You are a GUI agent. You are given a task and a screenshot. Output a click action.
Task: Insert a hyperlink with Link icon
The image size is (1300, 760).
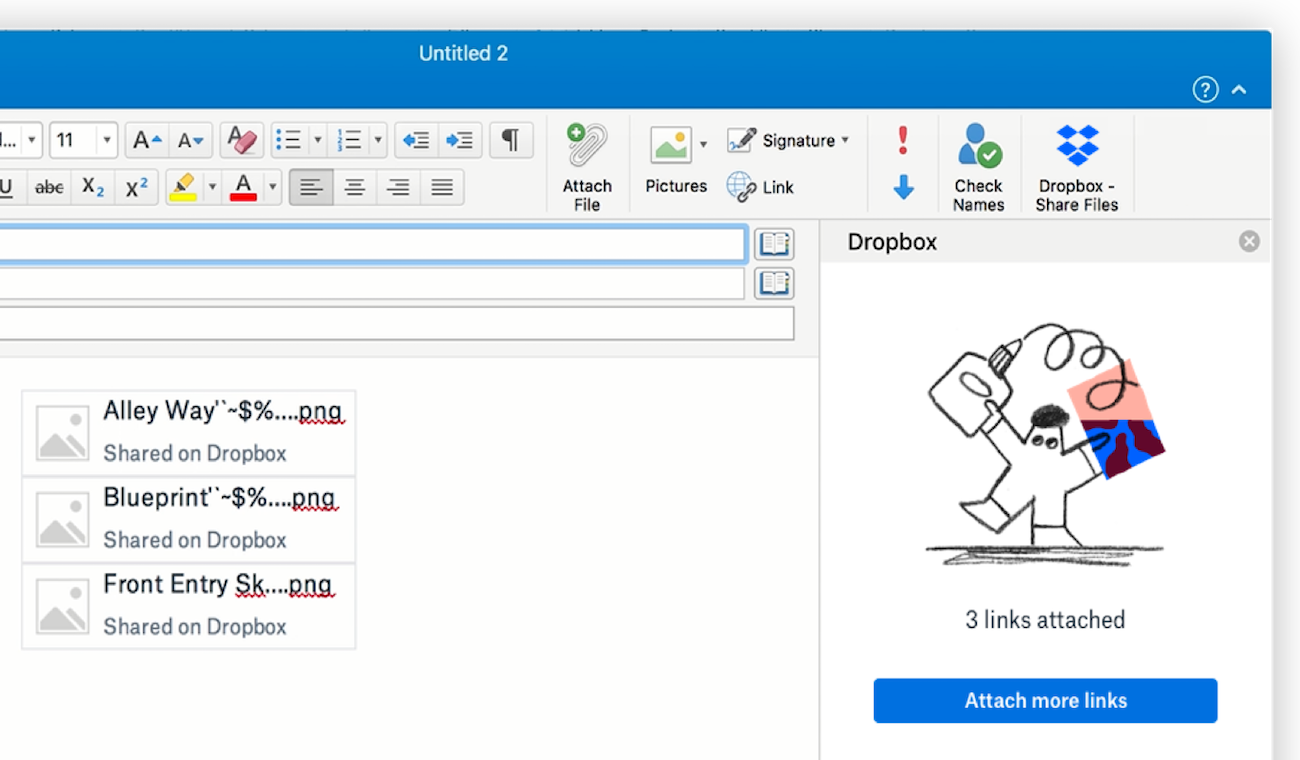click(761, 187)
